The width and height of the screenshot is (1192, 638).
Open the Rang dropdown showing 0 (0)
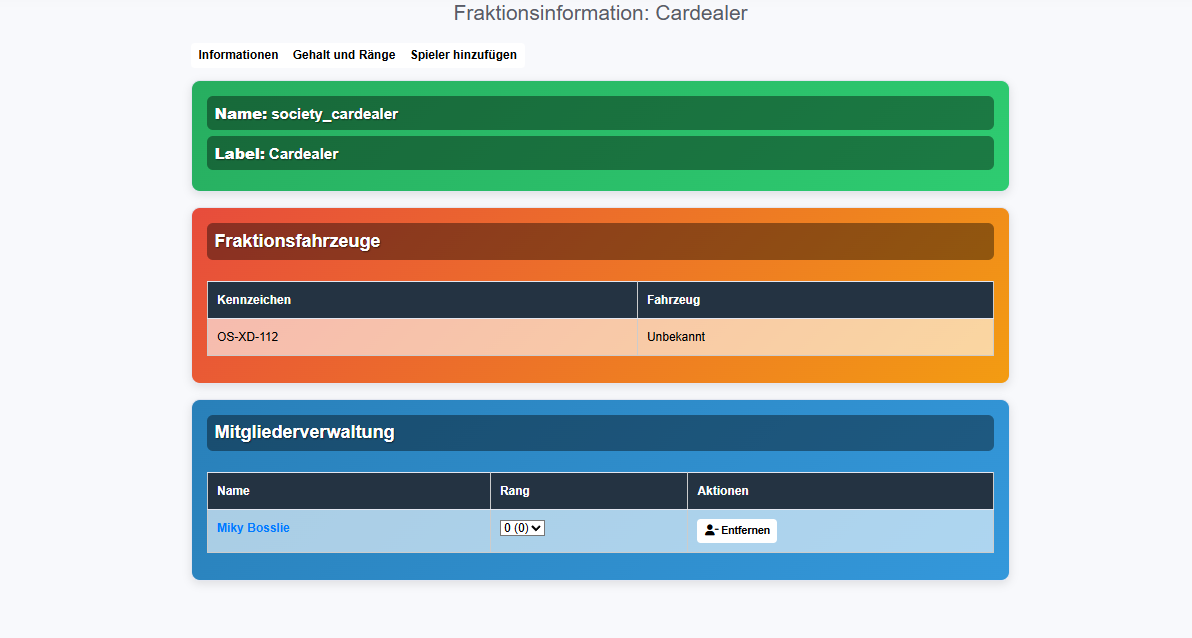point(521,528)
